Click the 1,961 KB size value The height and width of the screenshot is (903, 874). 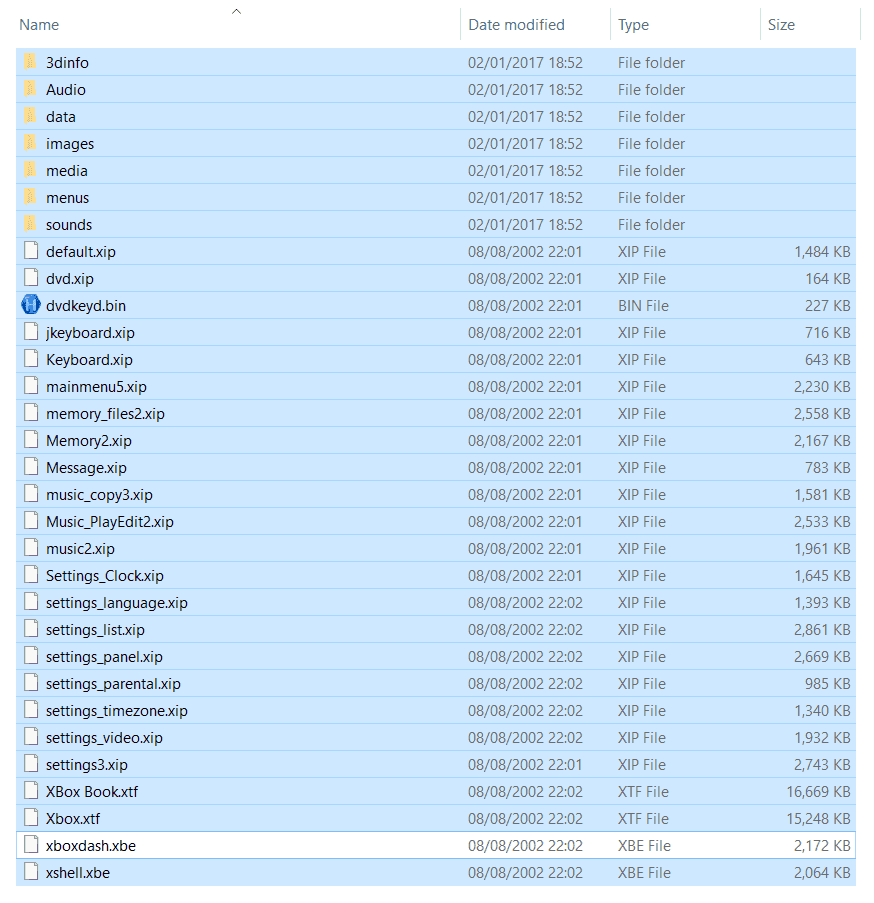coord(822,549)
